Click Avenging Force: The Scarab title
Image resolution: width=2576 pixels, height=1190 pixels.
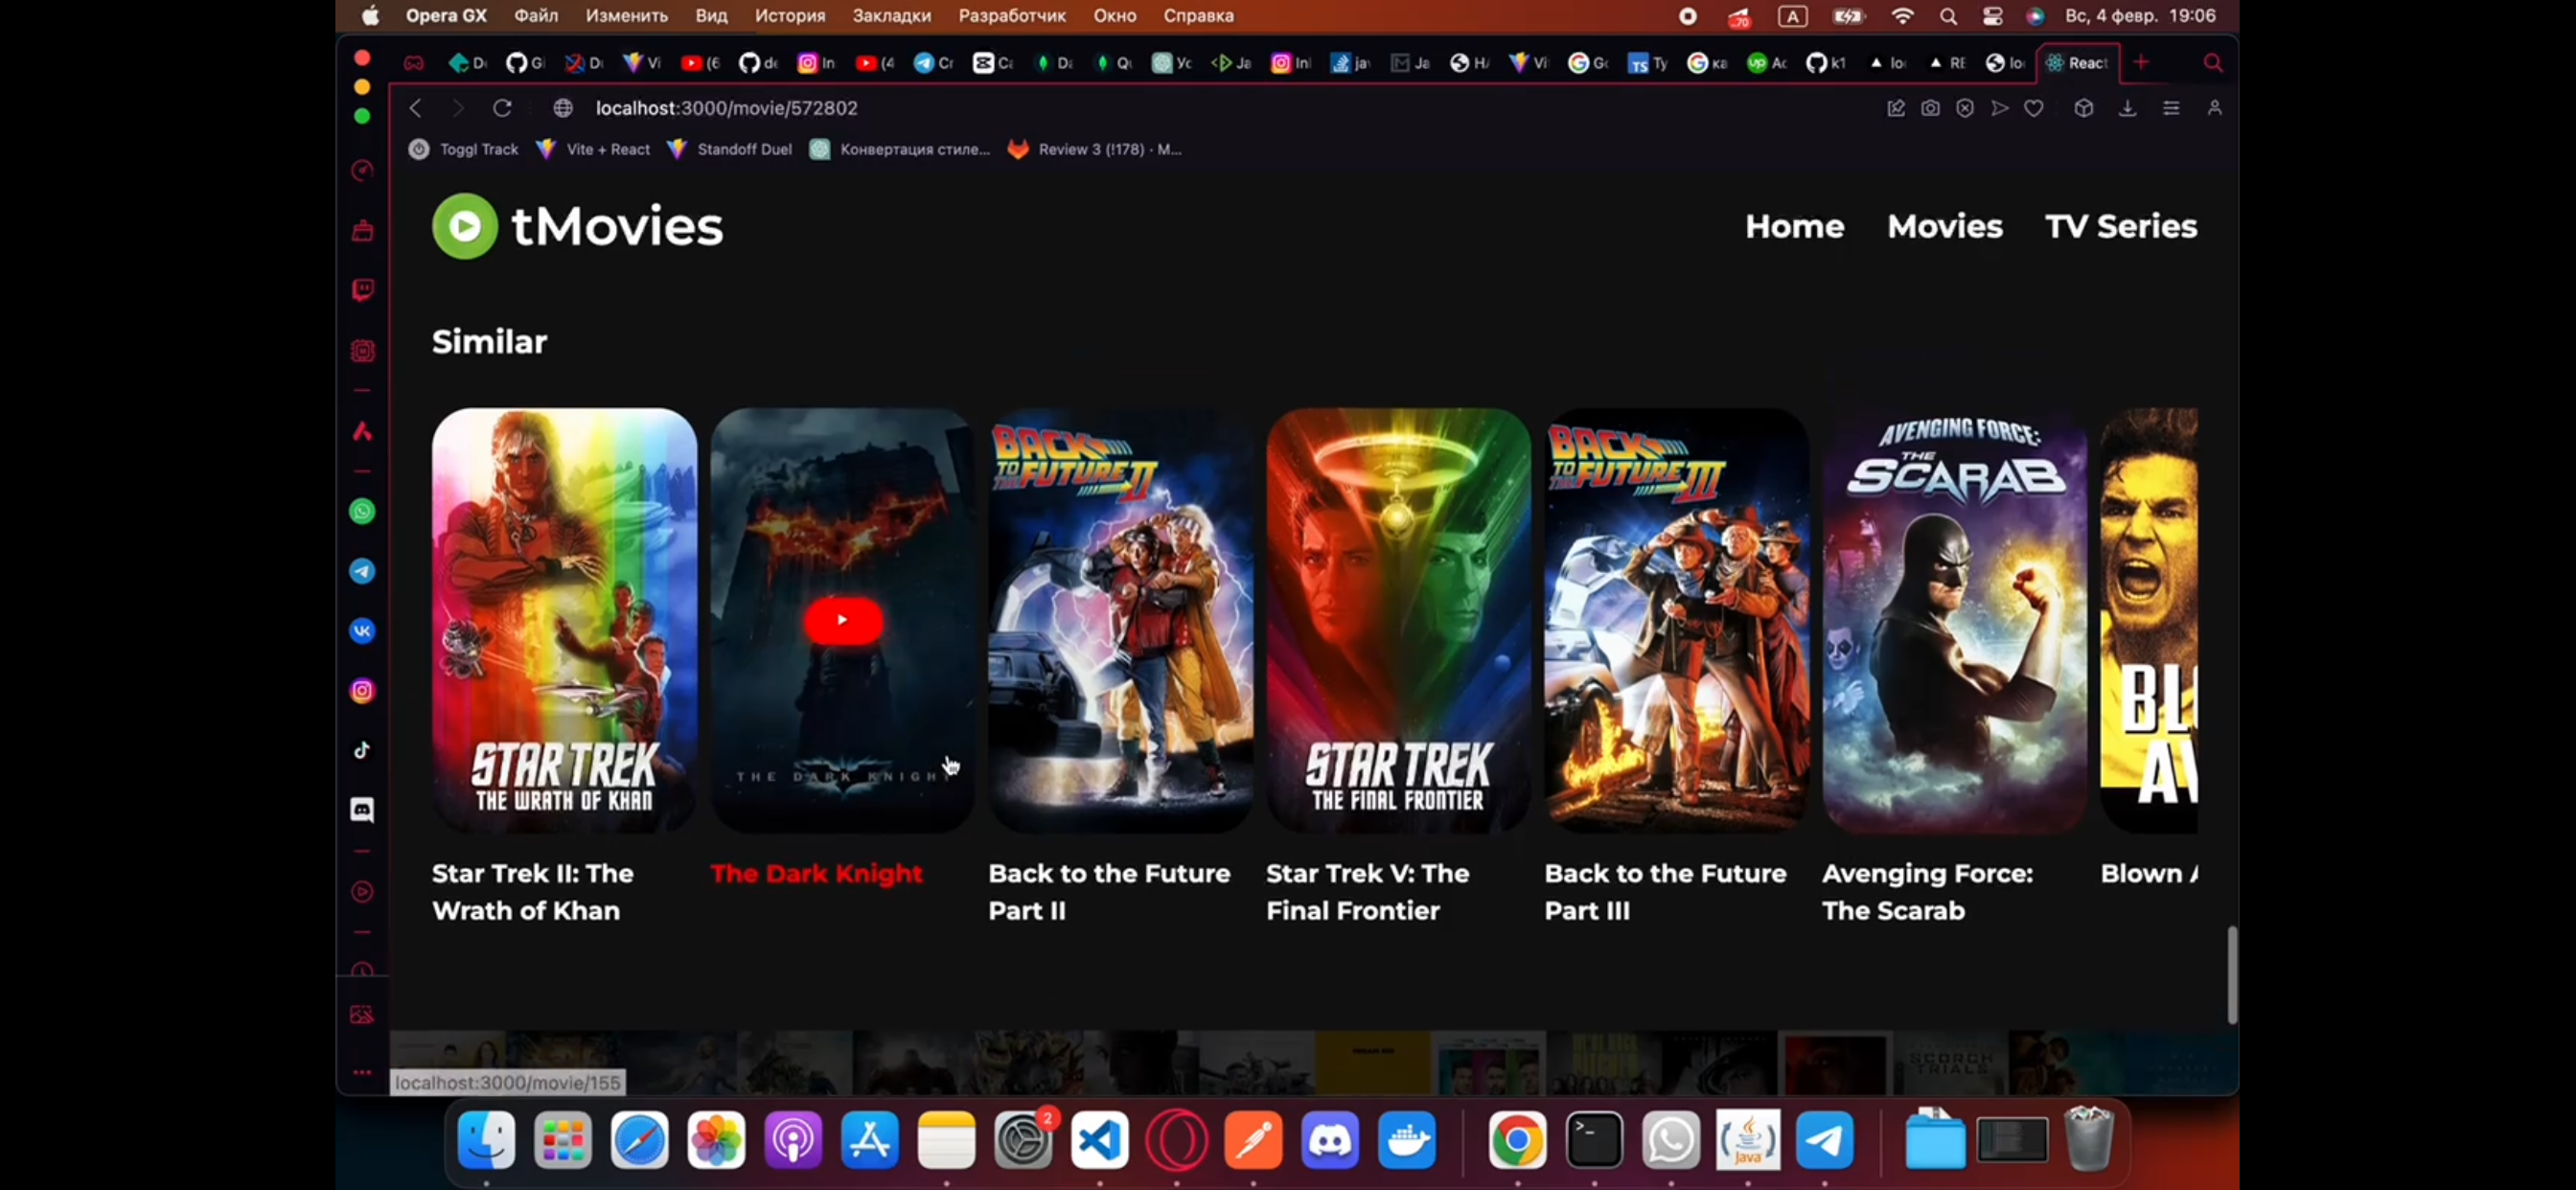[x=1927, y=891]
